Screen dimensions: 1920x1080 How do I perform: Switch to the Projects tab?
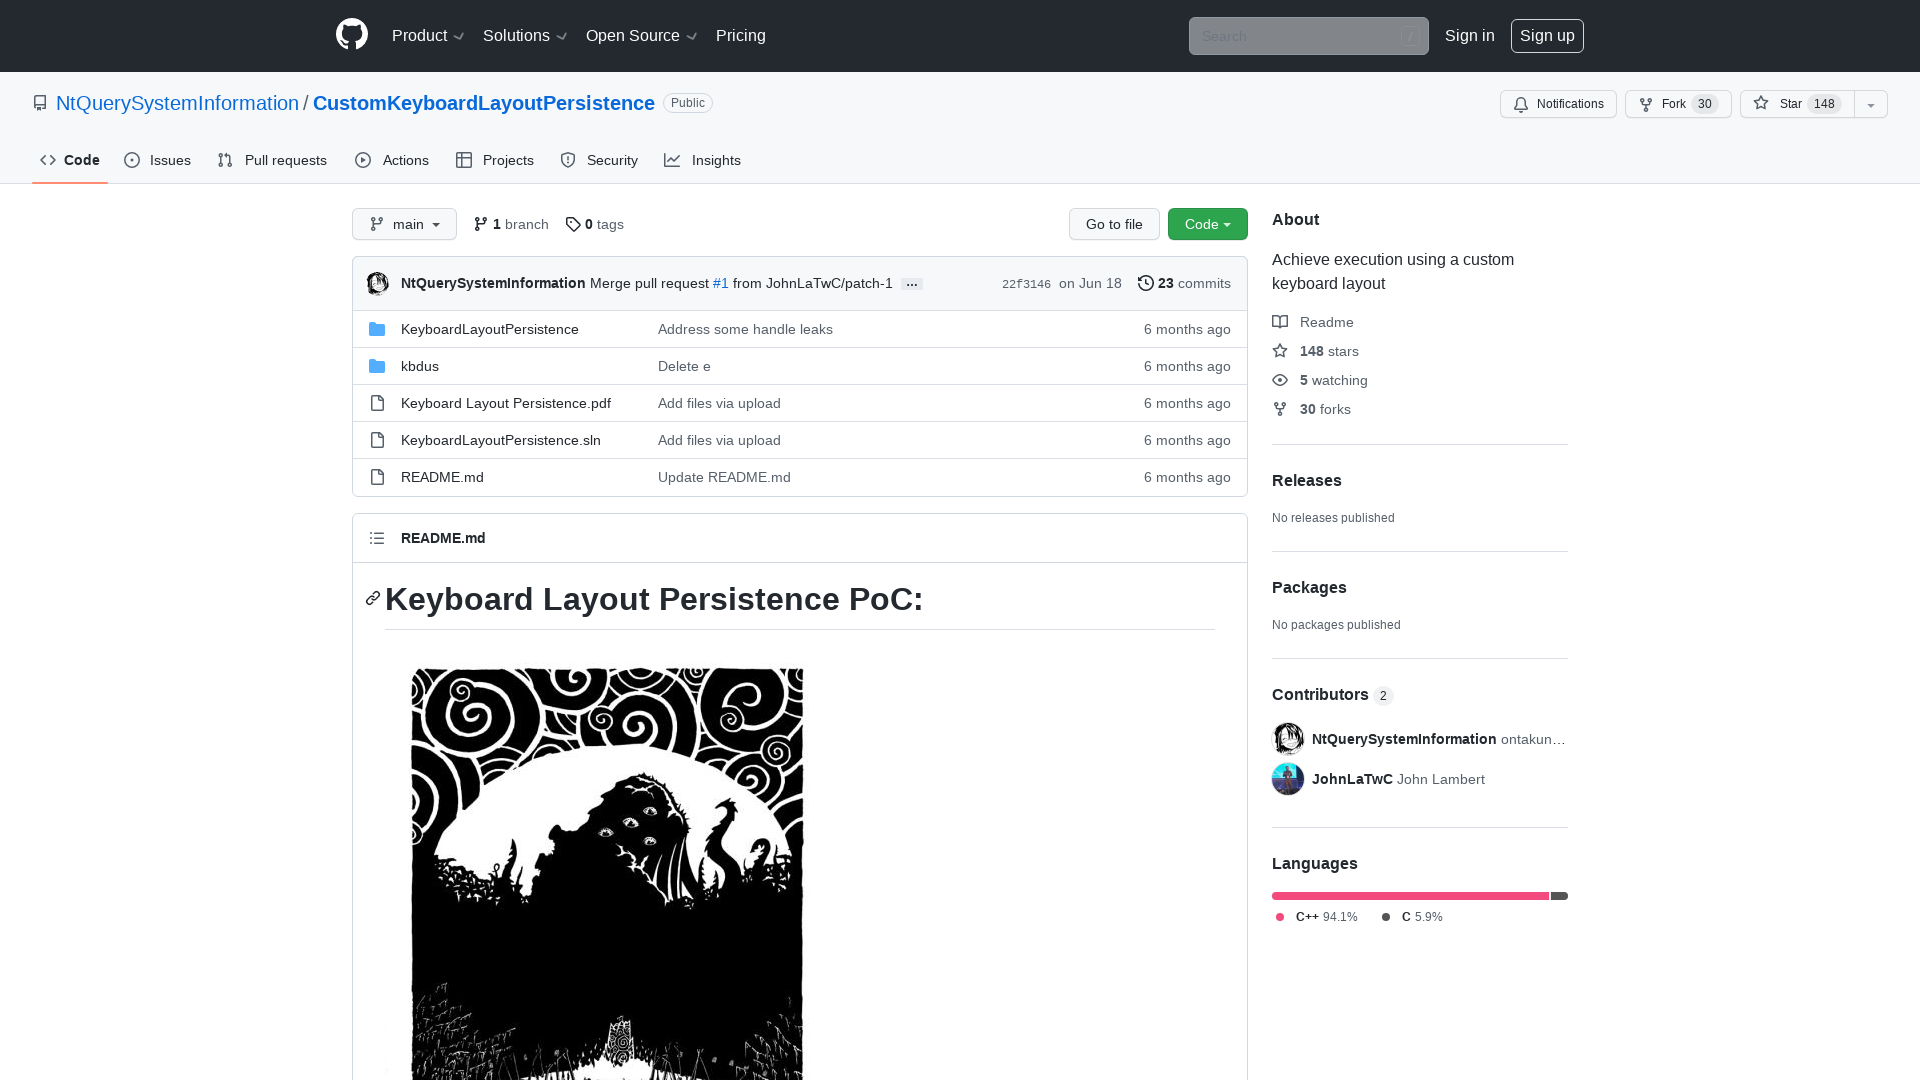[x=495, y=160]
